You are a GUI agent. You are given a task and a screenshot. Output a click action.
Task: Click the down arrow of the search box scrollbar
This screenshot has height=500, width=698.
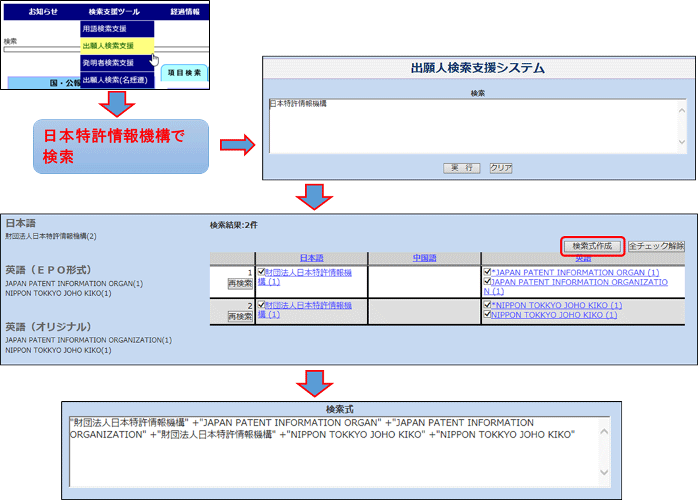tap(682, 142)
